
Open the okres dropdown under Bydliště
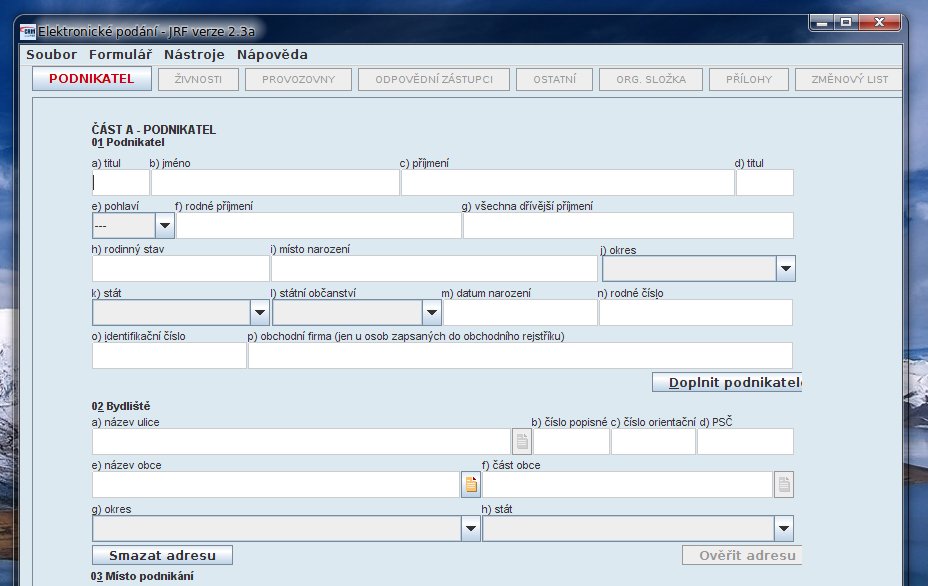point(471,529)
